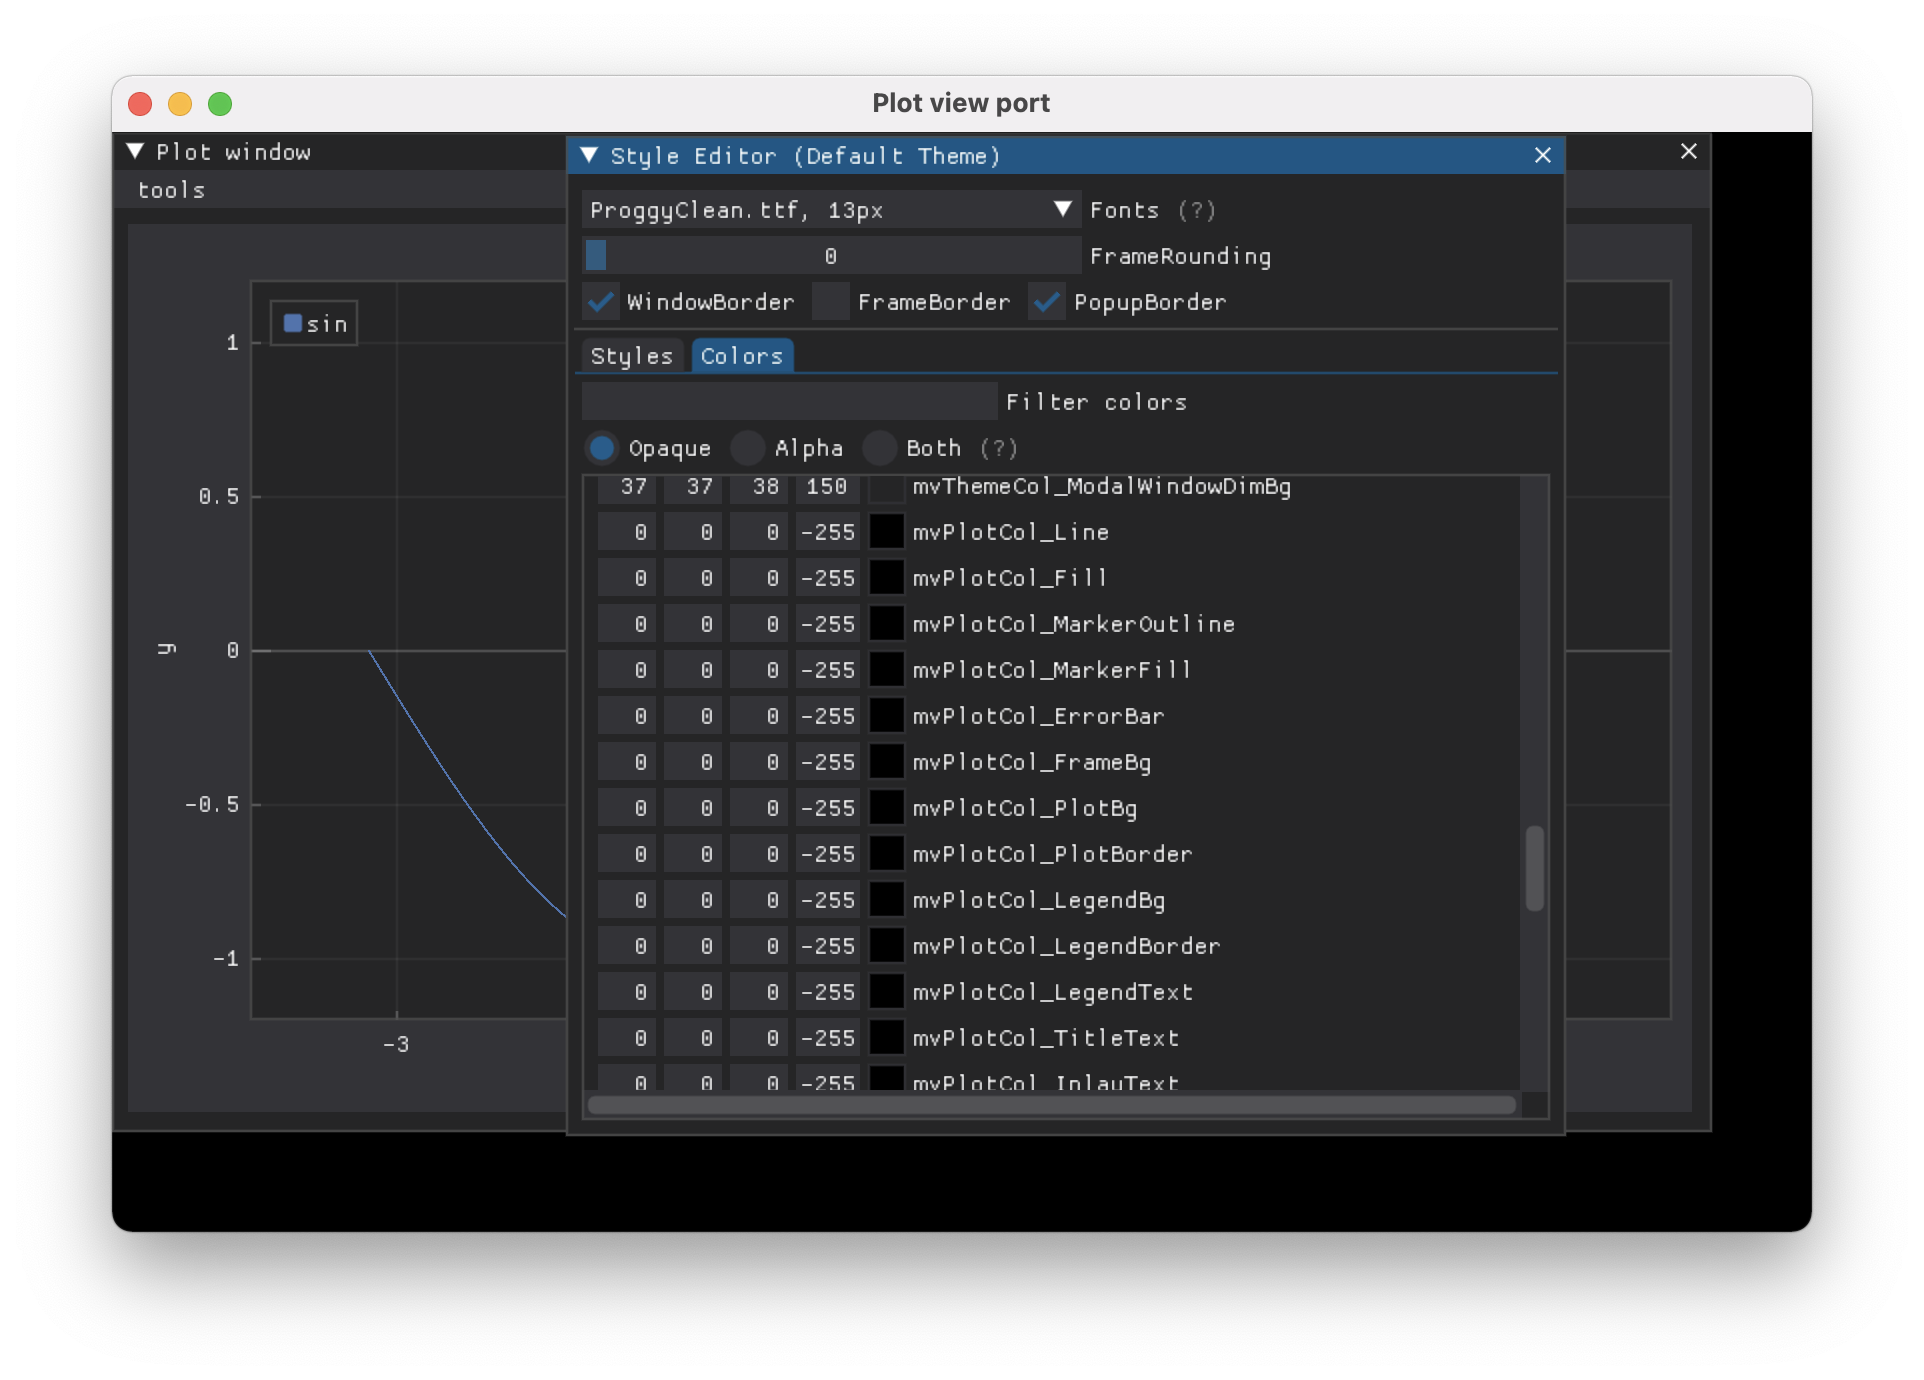Switch to the Styles tab
1924x1380 pixels.
(632, 356)
